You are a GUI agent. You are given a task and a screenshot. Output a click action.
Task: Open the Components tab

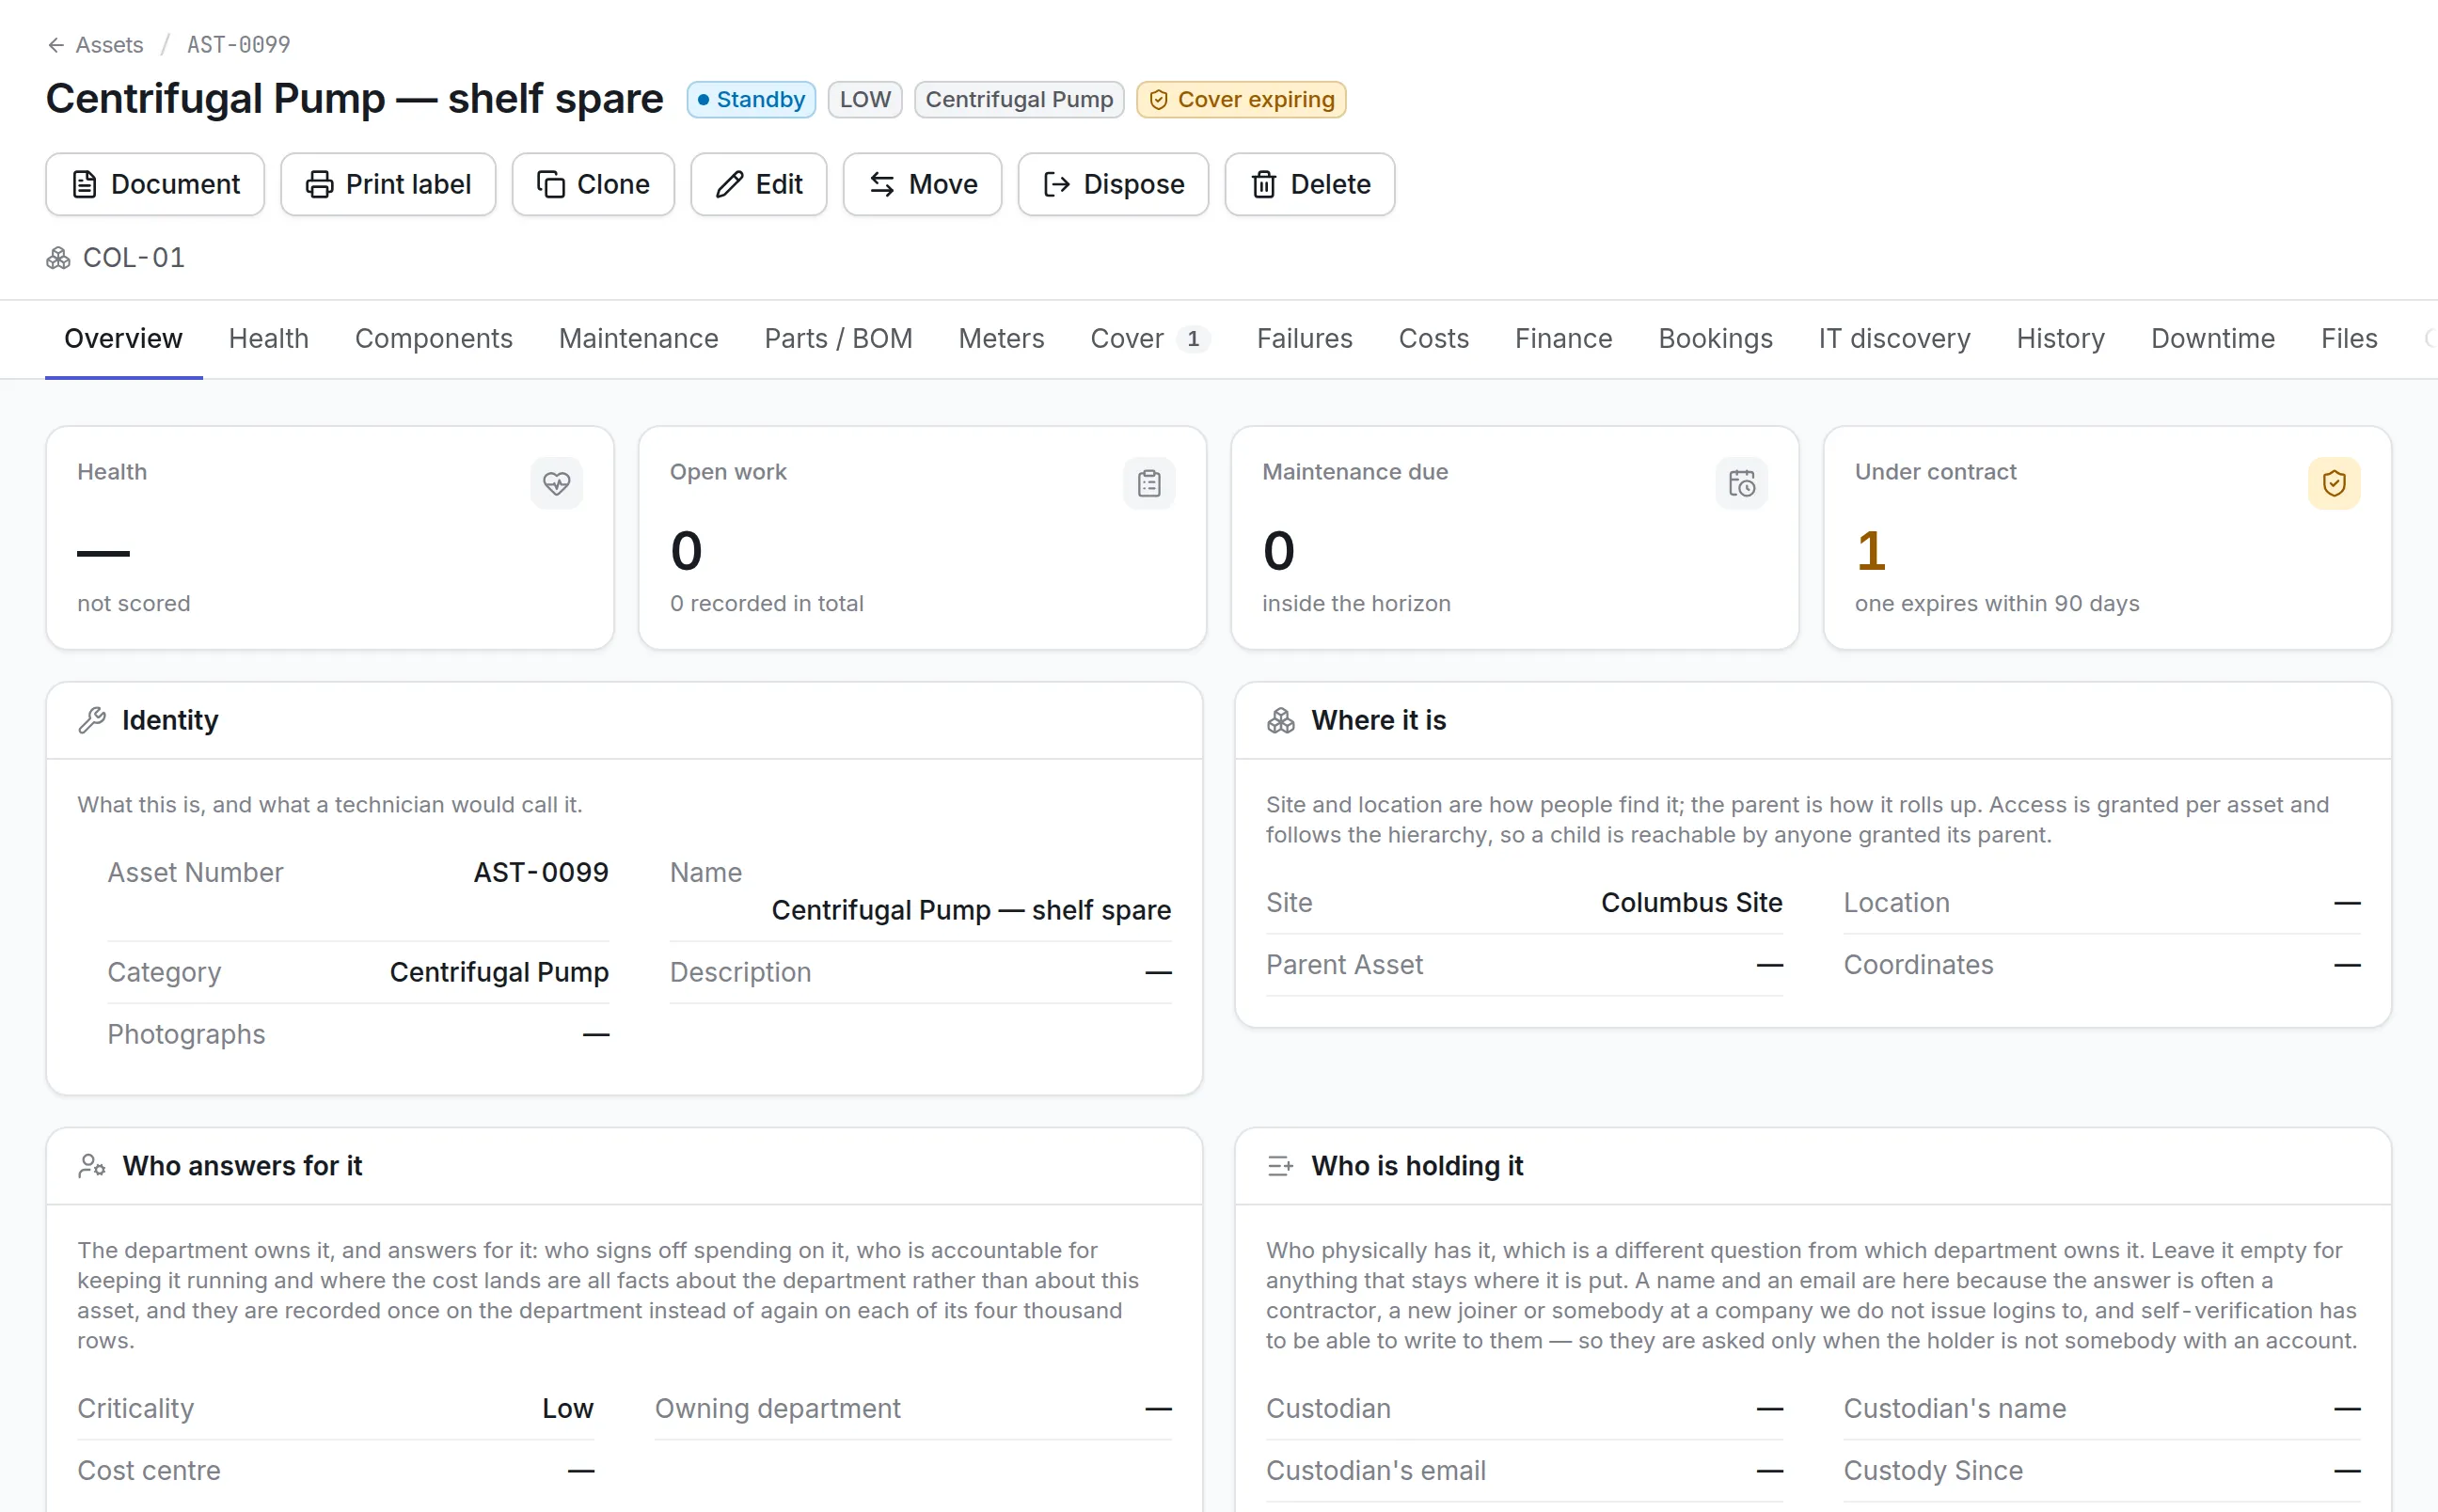pyautogui.click(x=433, y=339)
